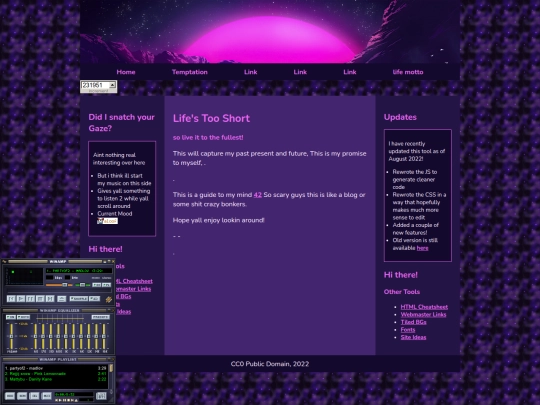The image size is (540, 405).
Task: Adjust Winamp orange volume slider
Action: [x=59, y=285]
